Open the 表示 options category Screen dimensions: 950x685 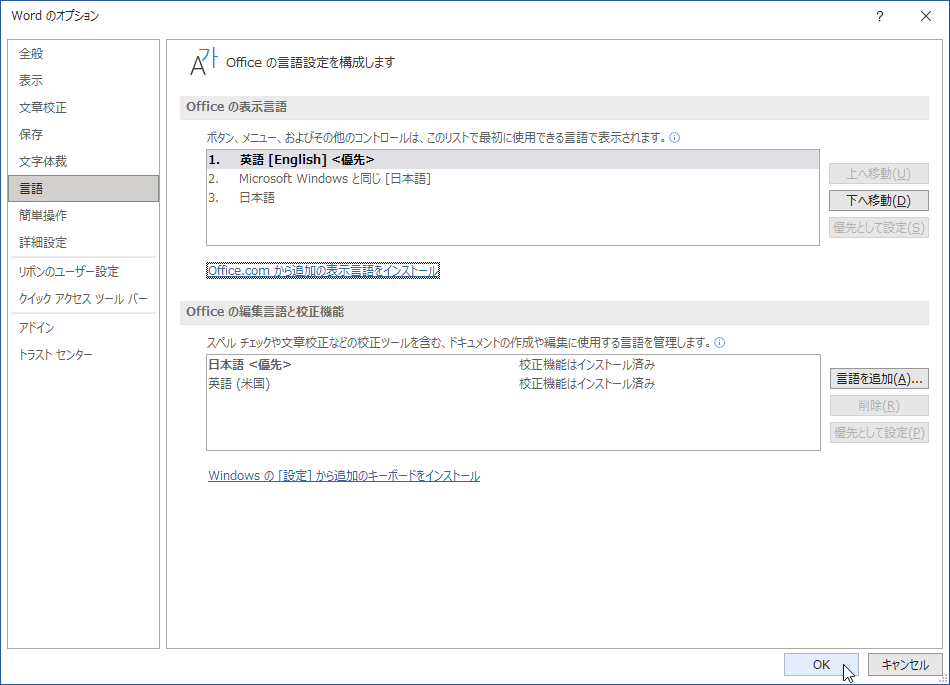[x=84, y=80]
